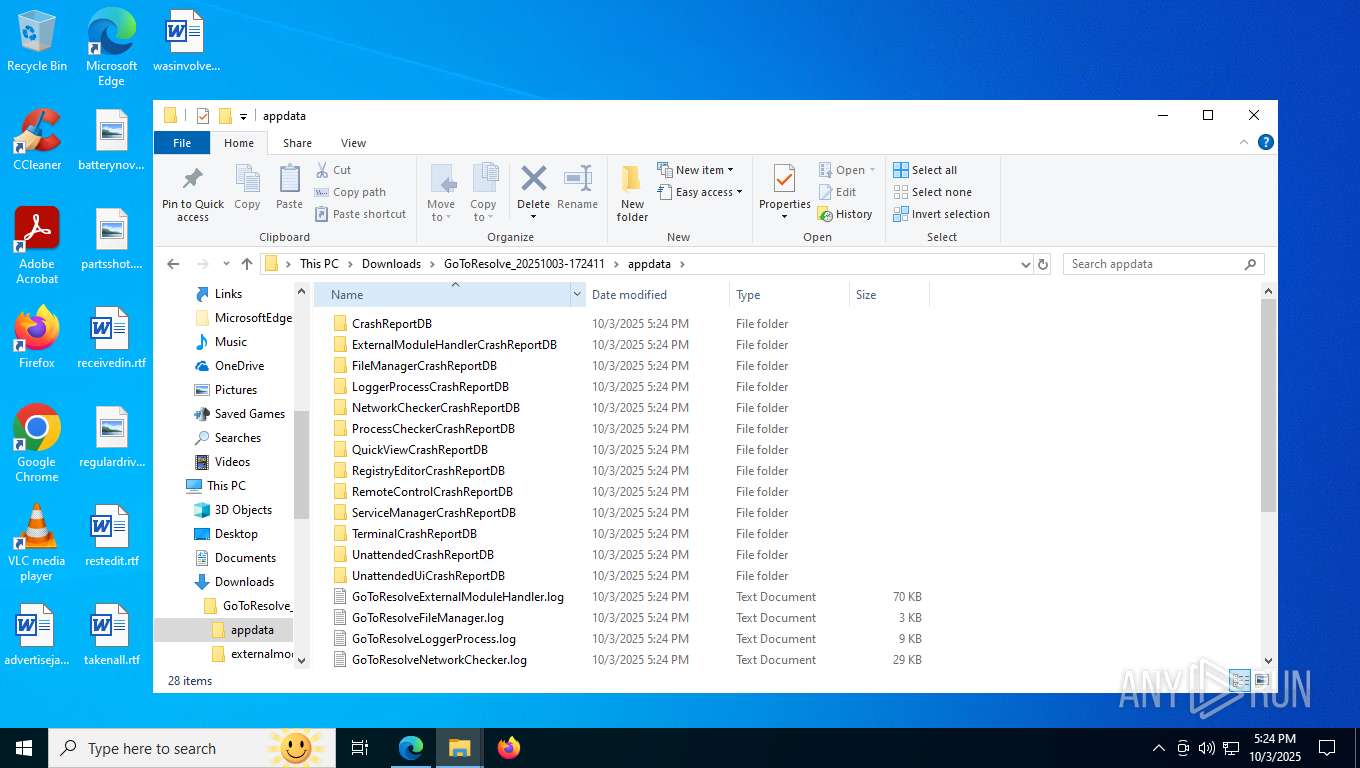1360x768 pixels.
Task: Select the CrashReportDB folder
Action: click(x=392, y=324)
